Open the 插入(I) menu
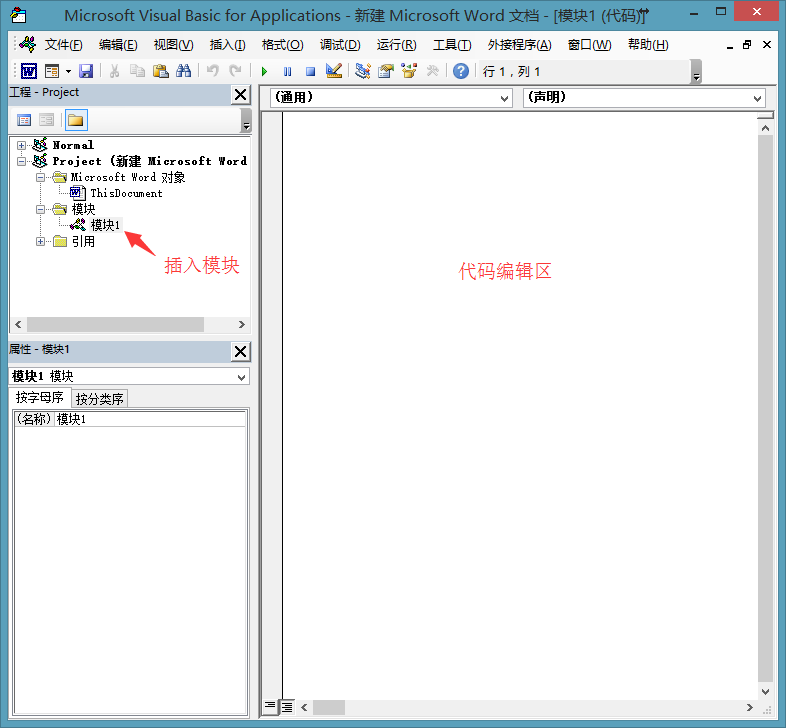 (x=228, y=45)
